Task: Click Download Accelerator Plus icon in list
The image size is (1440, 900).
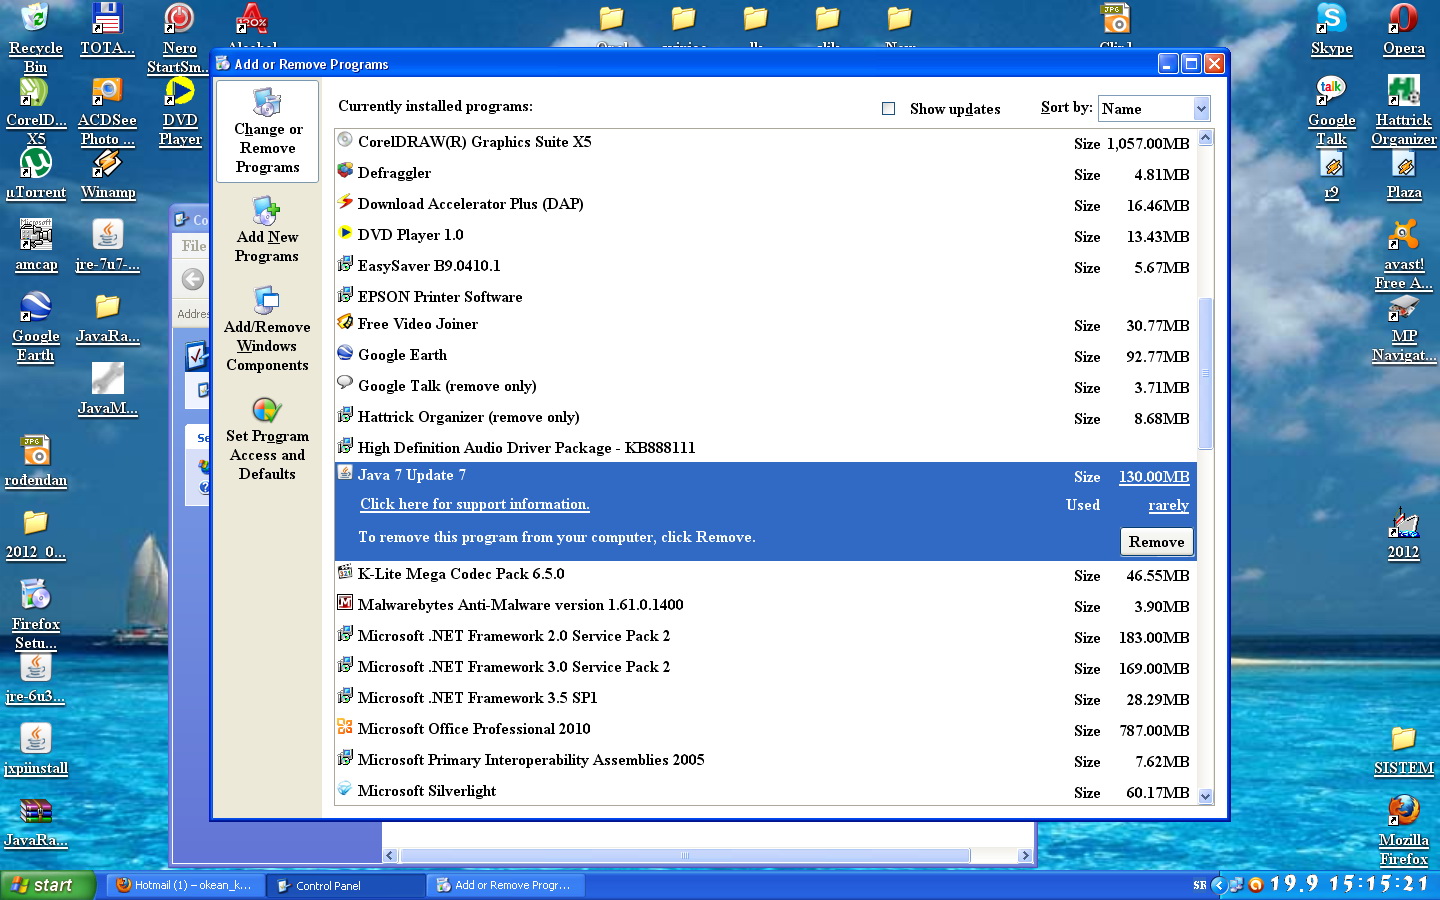Action: coord(345,203)
